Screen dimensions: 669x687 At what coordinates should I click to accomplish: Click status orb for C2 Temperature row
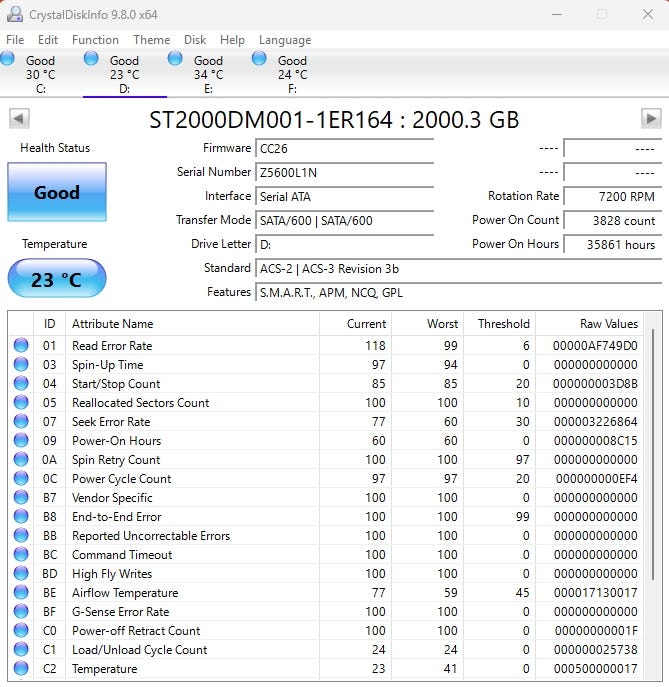coord(21,668)
